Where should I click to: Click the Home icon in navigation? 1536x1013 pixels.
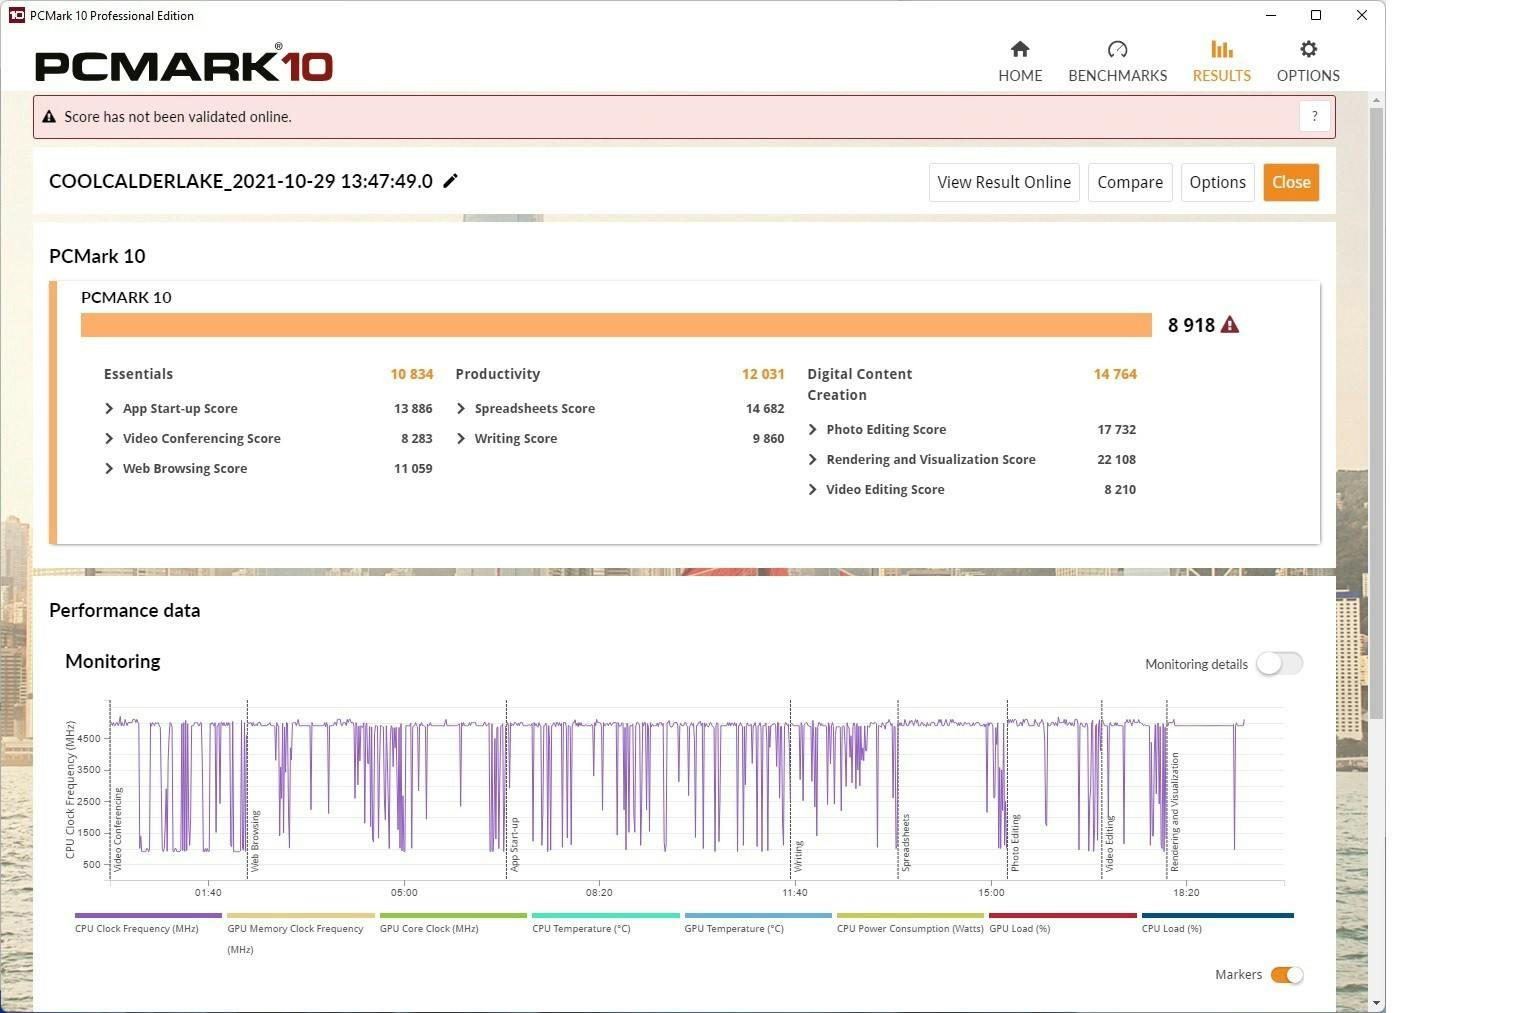(1019, 50)
